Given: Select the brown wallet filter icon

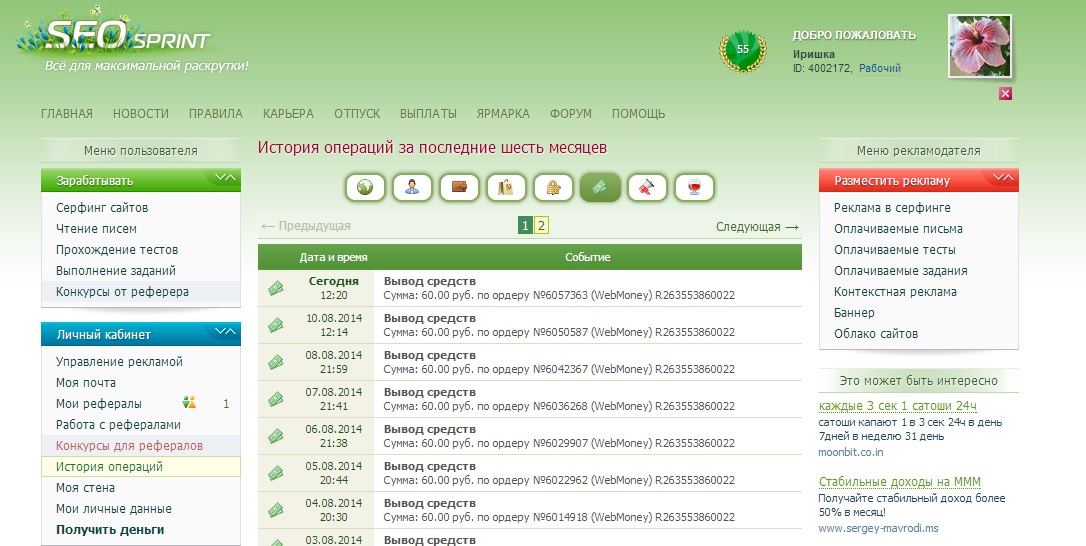Looking at the screenshot, I should [459, 187].
